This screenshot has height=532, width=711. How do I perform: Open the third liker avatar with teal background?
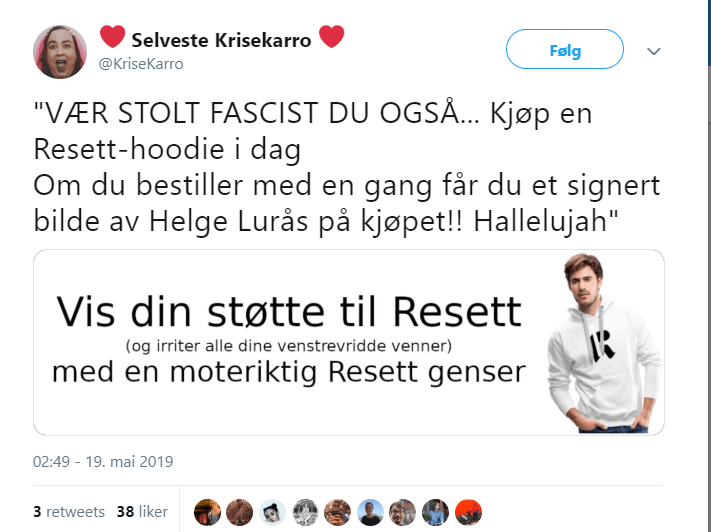coord(272,512)
